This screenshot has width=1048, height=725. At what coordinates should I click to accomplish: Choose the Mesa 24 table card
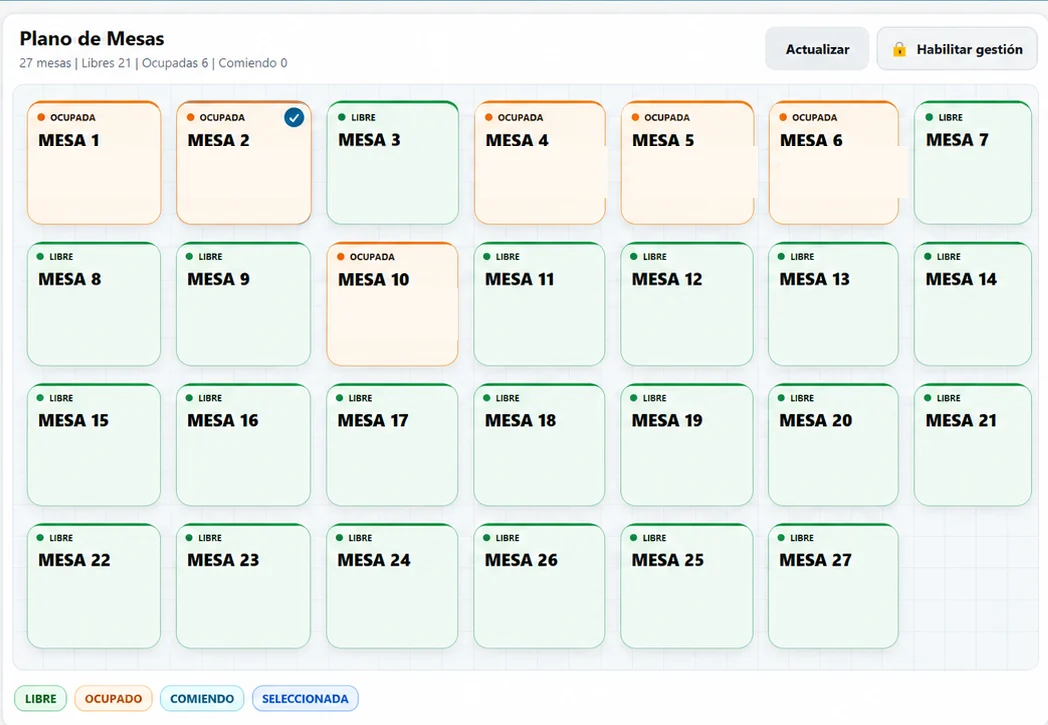click(392, 586)
